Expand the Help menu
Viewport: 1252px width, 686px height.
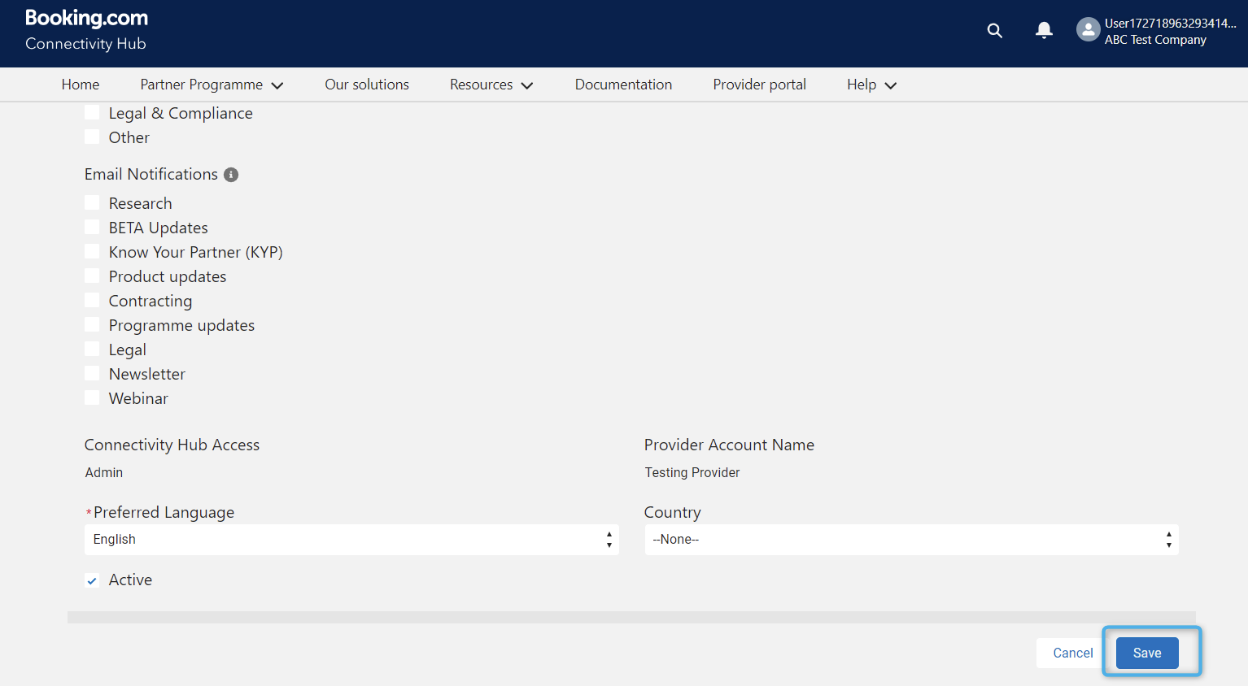click(x=871, y=85)
